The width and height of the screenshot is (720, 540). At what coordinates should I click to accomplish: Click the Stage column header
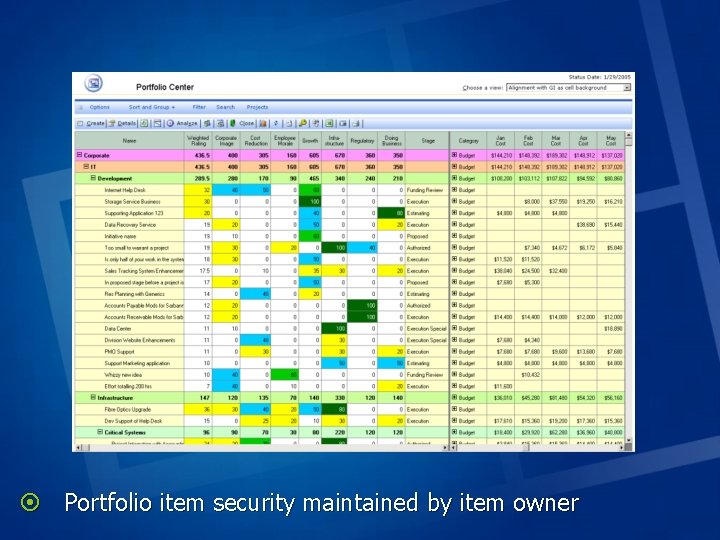(428, 141)
